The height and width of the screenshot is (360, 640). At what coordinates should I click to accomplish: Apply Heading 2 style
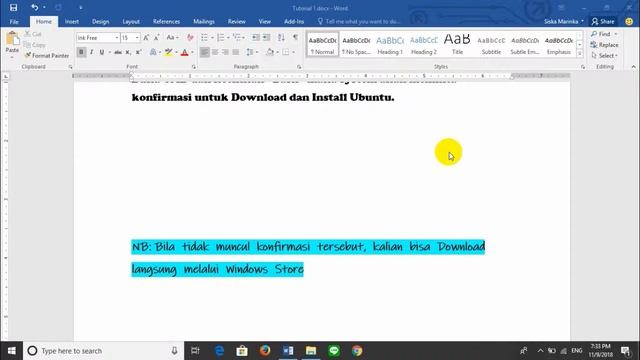click(x=424, y=44)
